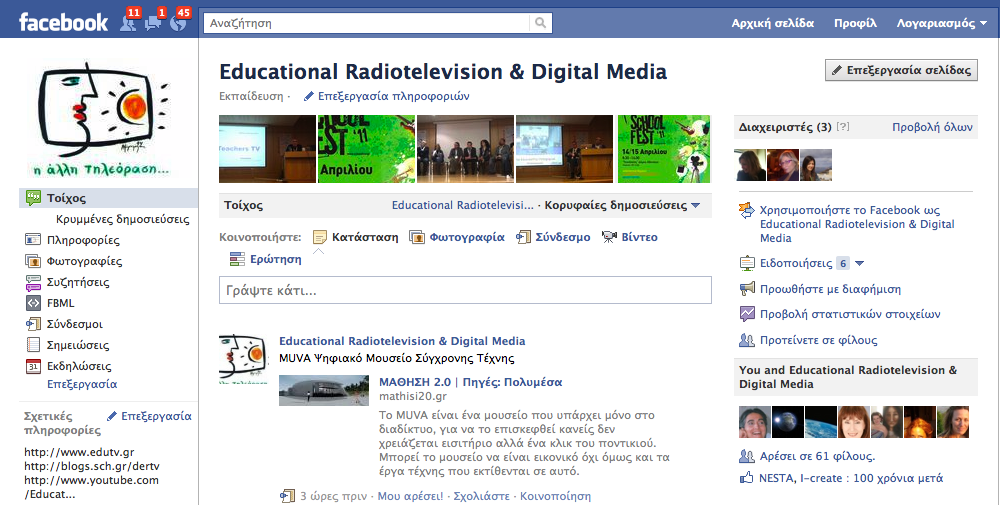Open messages icon in top bar
The width and height of the screenshot is (1000, 505).
[154, 23]
